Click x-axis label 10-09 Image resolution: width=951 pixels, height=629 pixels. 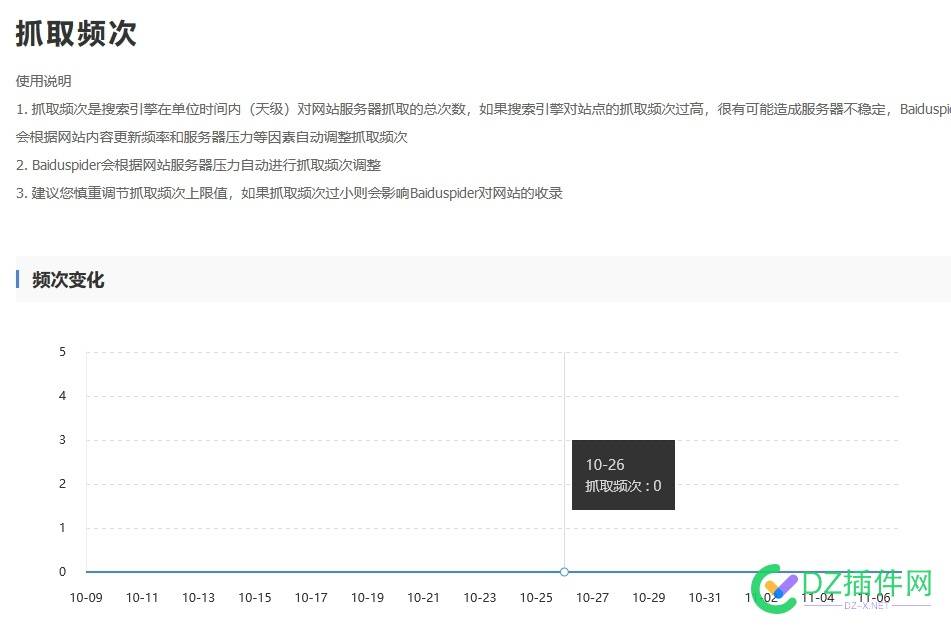pyautogui.click(x=86, y=597)
